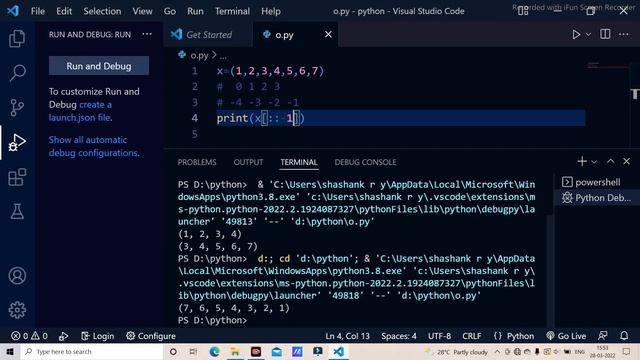Open run options dropdown next to play button
Screen dimensions: 640x360
coord(588,35)
